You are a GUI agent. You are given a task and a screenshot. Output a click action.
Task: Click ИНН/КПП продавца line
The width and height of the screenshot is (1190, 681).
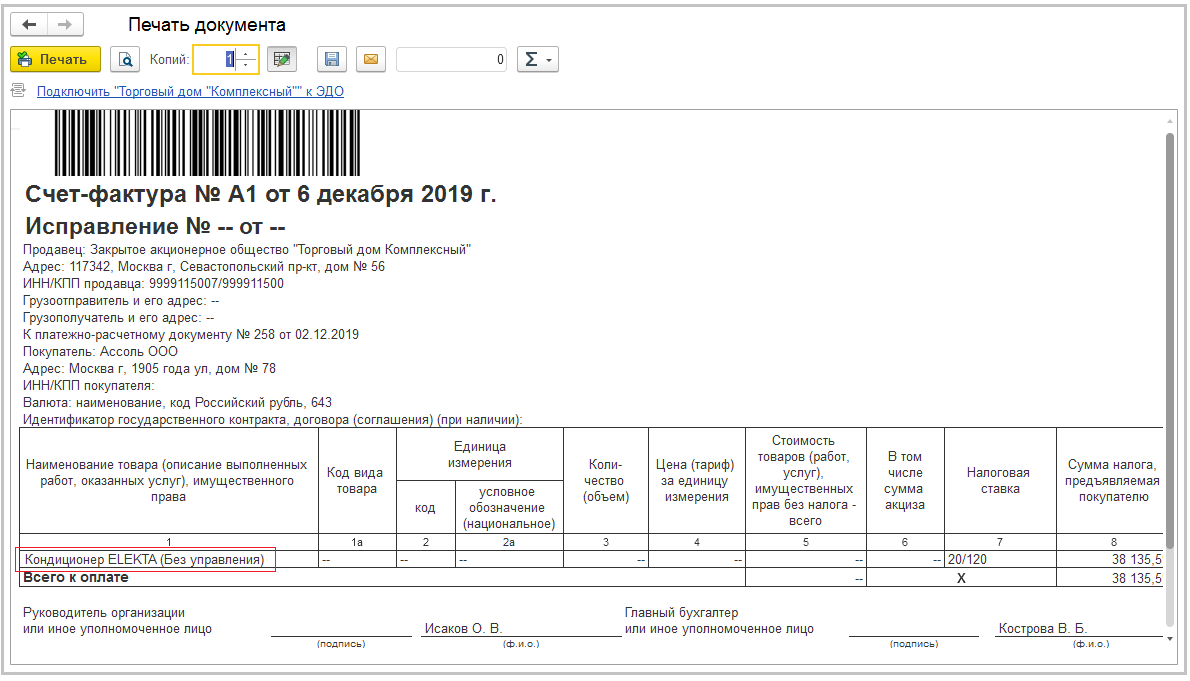pyautogui.click(x=153, y=284)
